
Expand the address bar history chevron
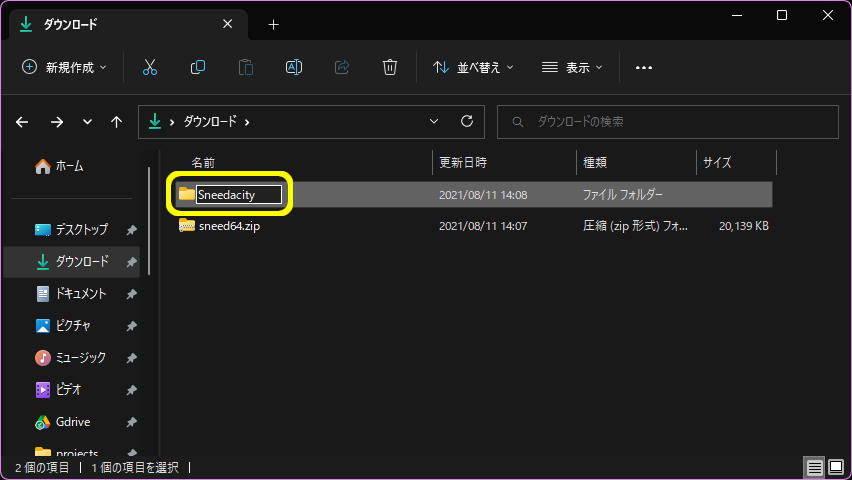434,121
